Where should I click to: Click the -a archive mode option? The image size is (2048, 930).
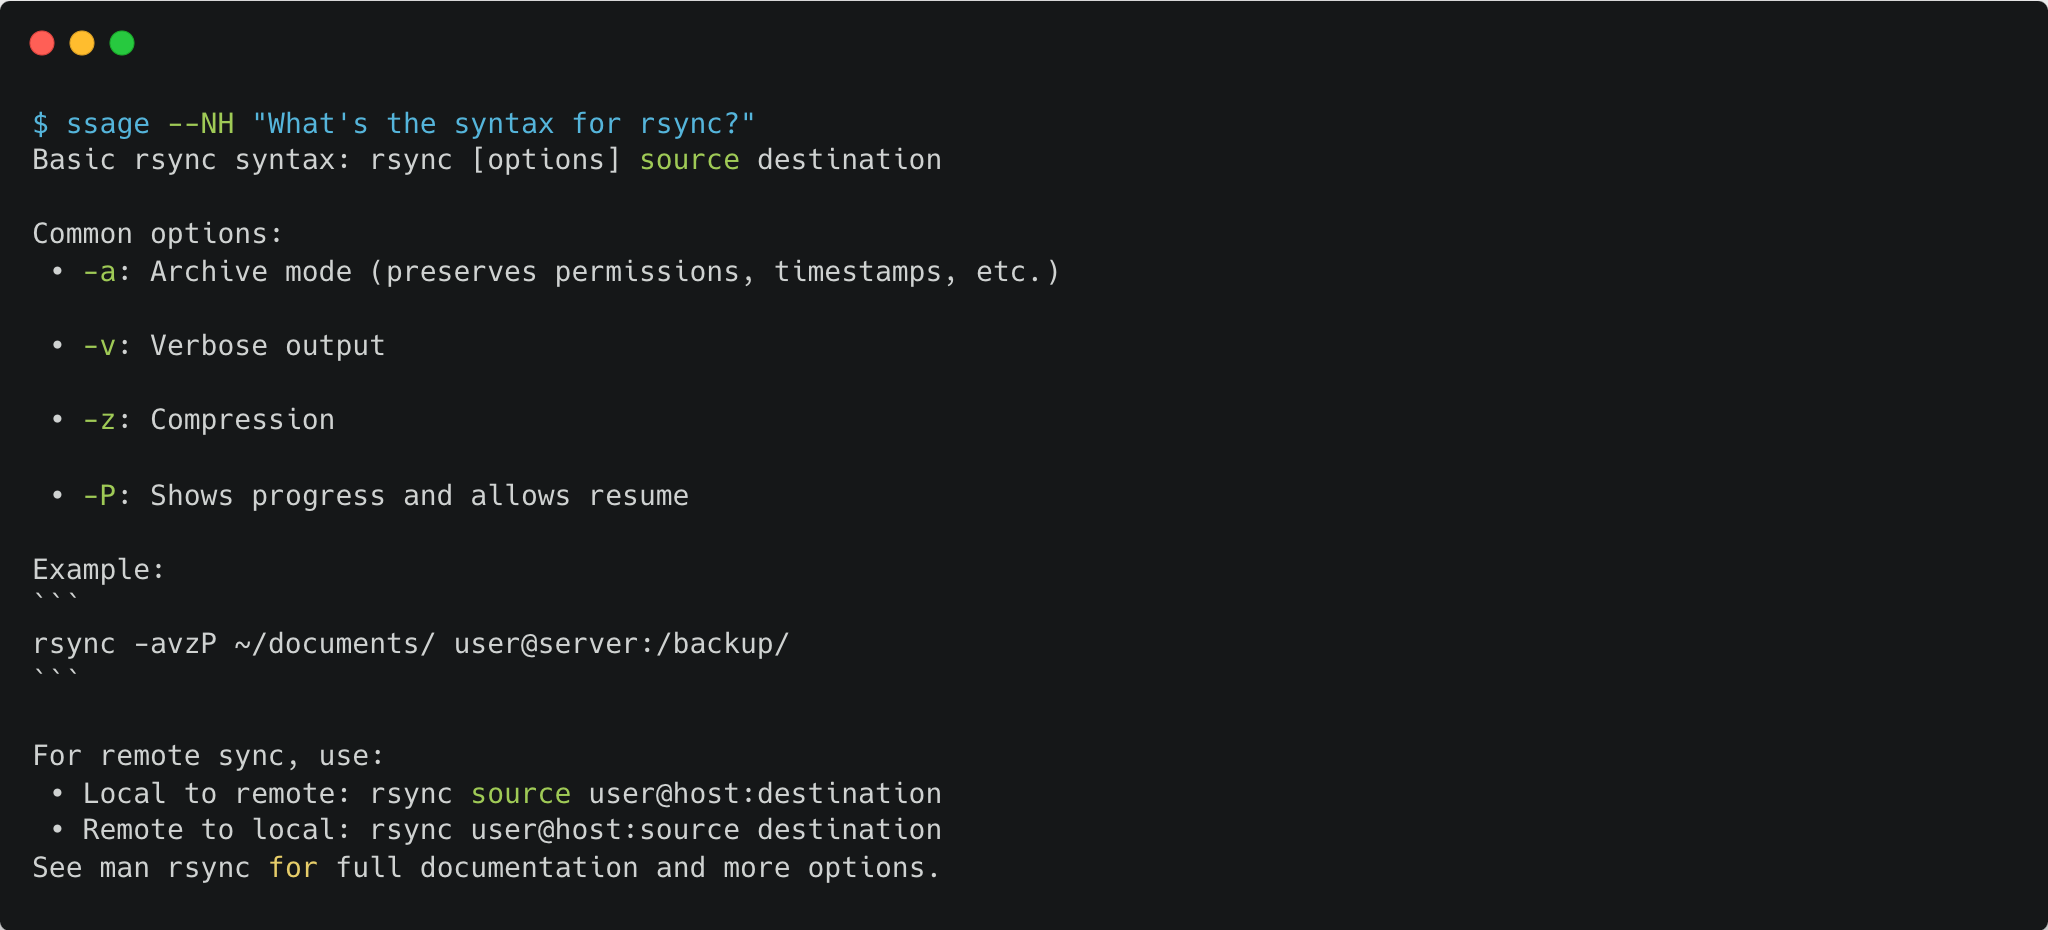100,272
